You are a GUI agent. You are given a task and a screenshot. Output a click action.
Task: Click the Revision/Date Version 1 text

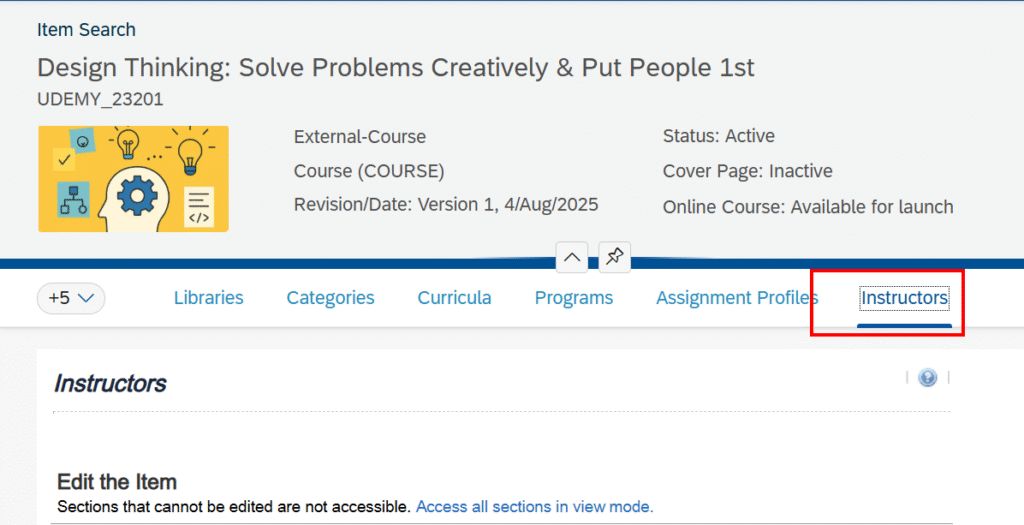[445, 205]
